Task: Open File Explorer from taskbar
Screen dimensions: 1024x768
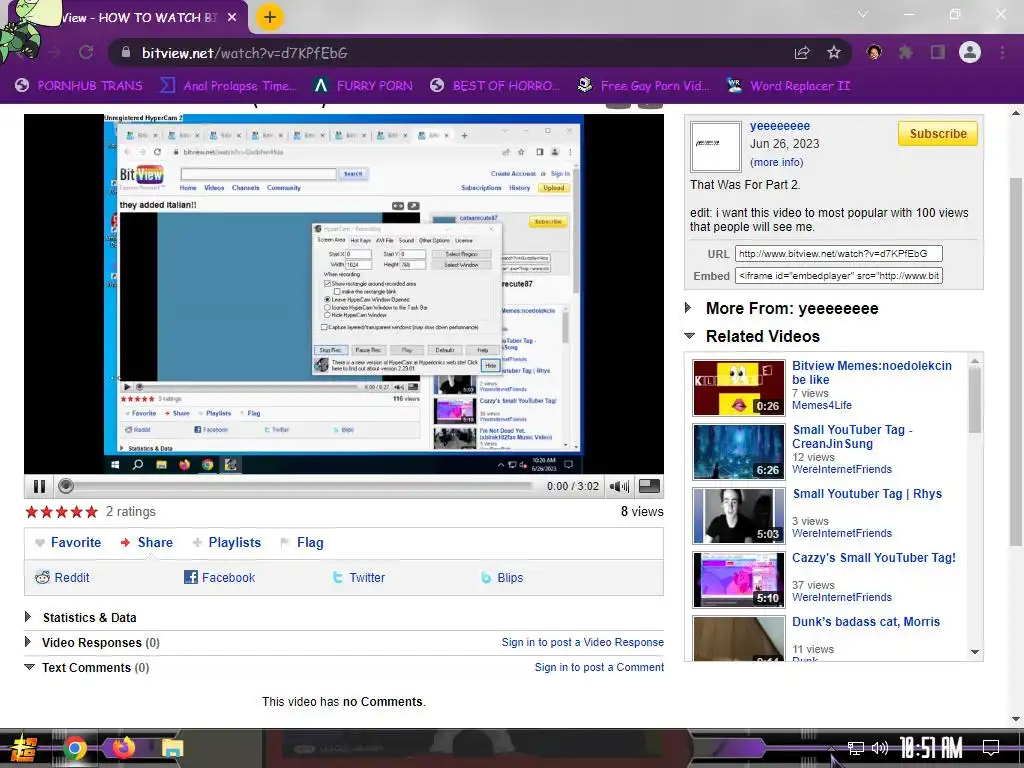Action: [x=172, y=748]
